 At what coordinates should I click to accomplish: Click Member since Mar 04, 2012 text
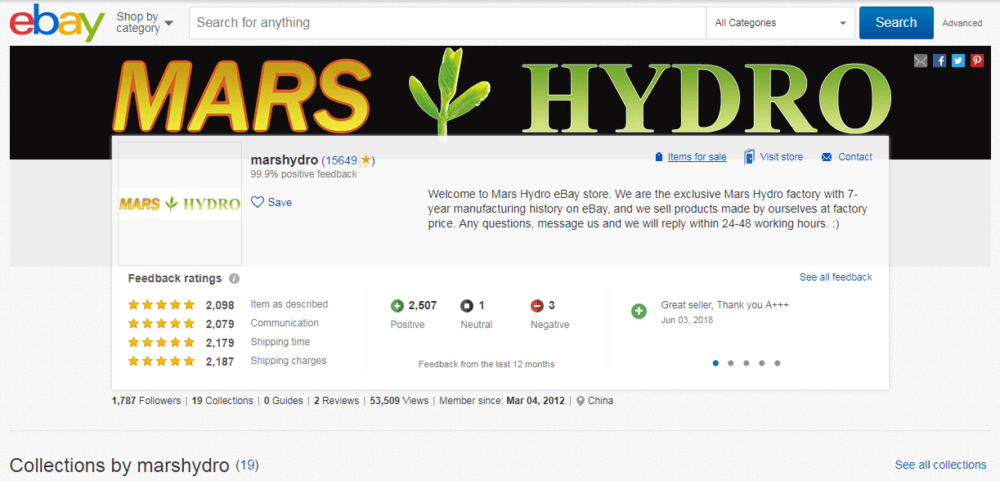[502, 401]
